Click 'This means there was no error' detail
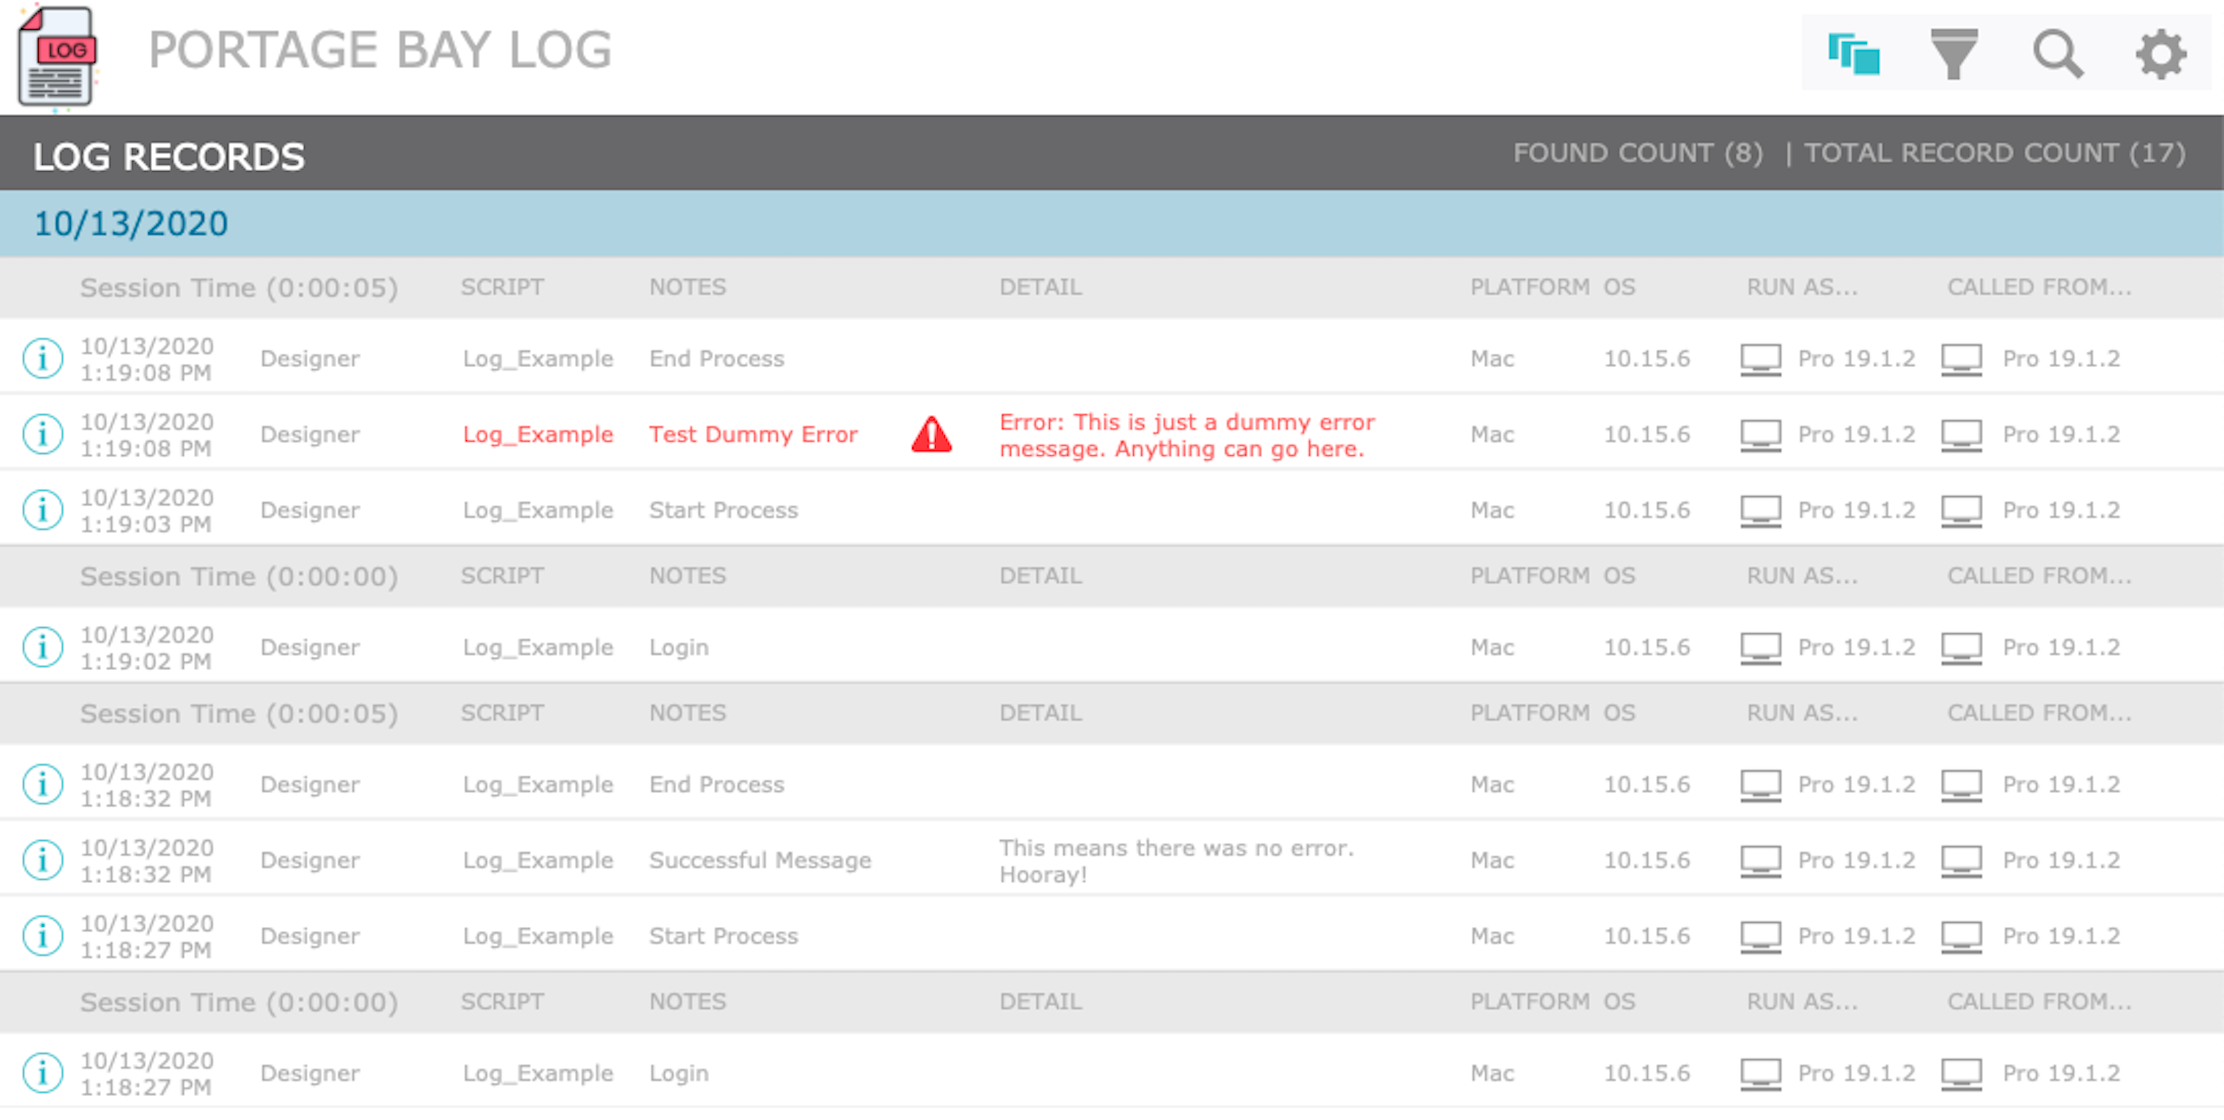The image size is (2224, 1120). (x=1176, y=861)
